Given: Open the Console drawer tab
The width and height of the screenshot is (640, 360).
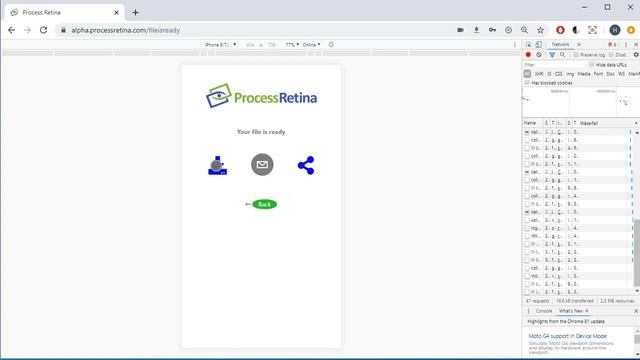Looking at the screenshot, I should pyautogui.click(x=544, y=311).
